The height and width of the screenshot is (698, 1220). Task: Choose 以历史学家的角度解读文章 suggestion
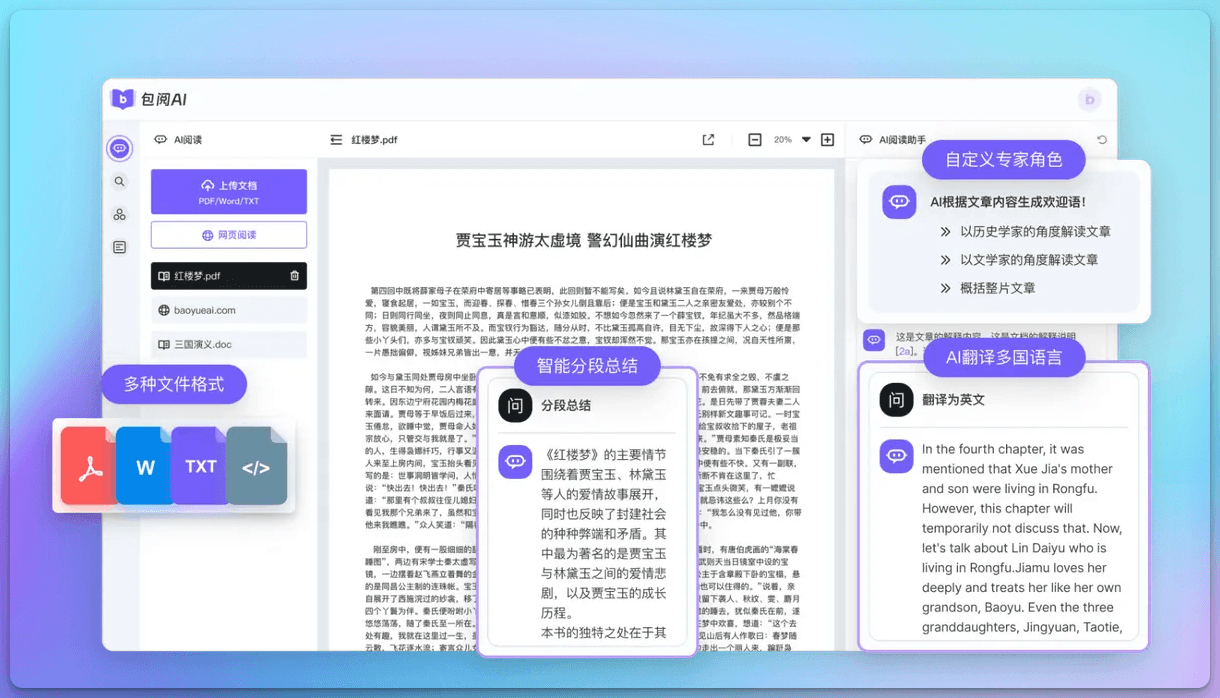pos(1035,231)
